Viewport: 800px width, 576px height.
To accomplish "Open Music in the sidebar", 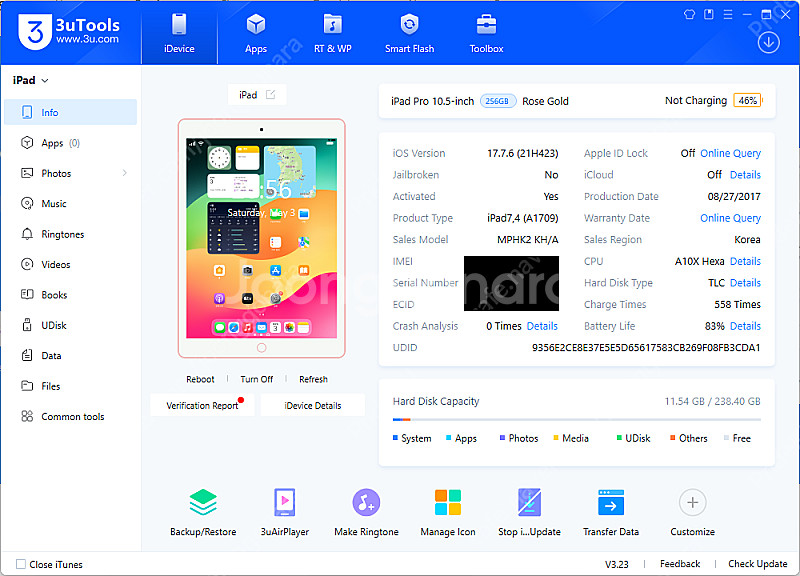I will 70,204.
